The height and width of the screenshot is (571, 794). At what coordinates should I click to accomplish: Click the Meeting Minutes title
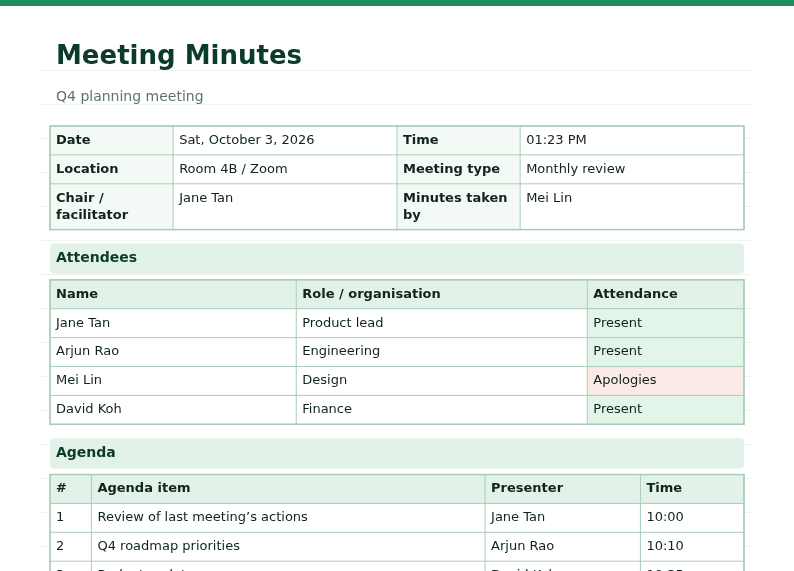(179, 55)
